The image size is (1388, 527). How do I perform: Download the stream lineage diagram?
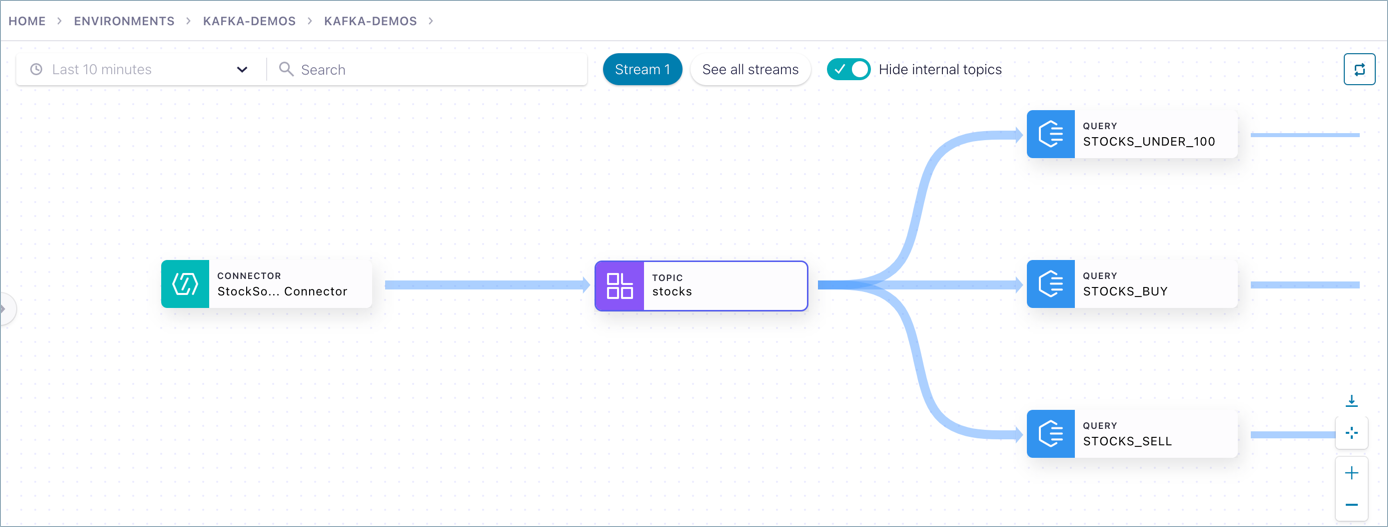point(1351,401)
